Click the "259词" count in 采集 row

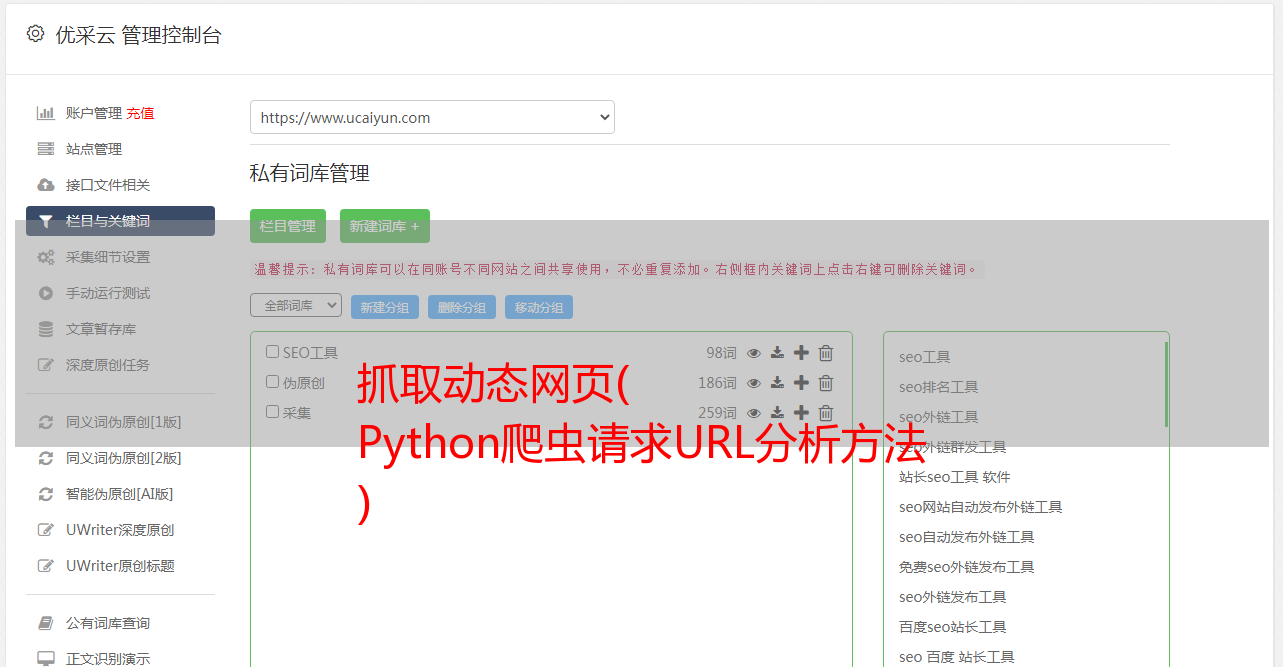[x=717, y=413]
